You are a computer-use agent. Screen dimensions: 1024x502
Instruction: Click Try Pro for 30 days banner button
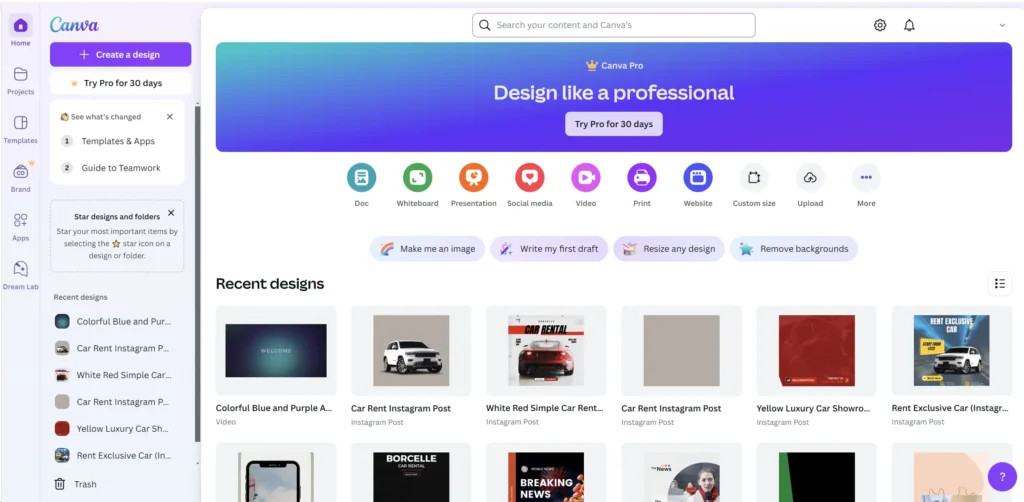coord(613,124)
